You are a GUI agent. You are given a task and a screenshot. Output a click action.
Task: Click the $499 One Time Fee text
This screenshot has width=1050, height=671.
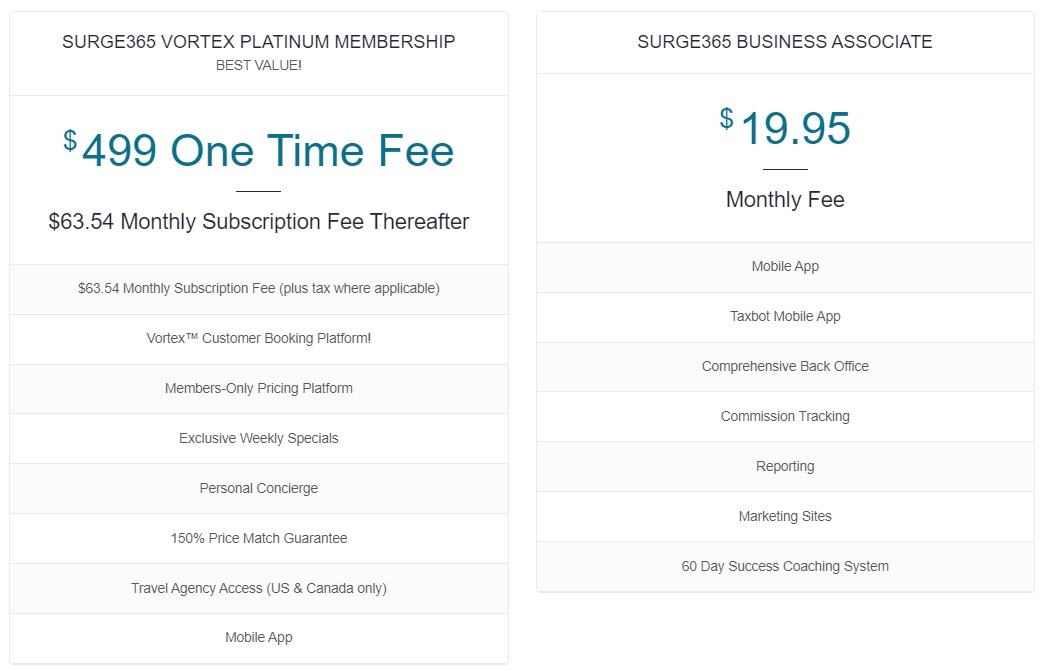click(x=258, y=150)
